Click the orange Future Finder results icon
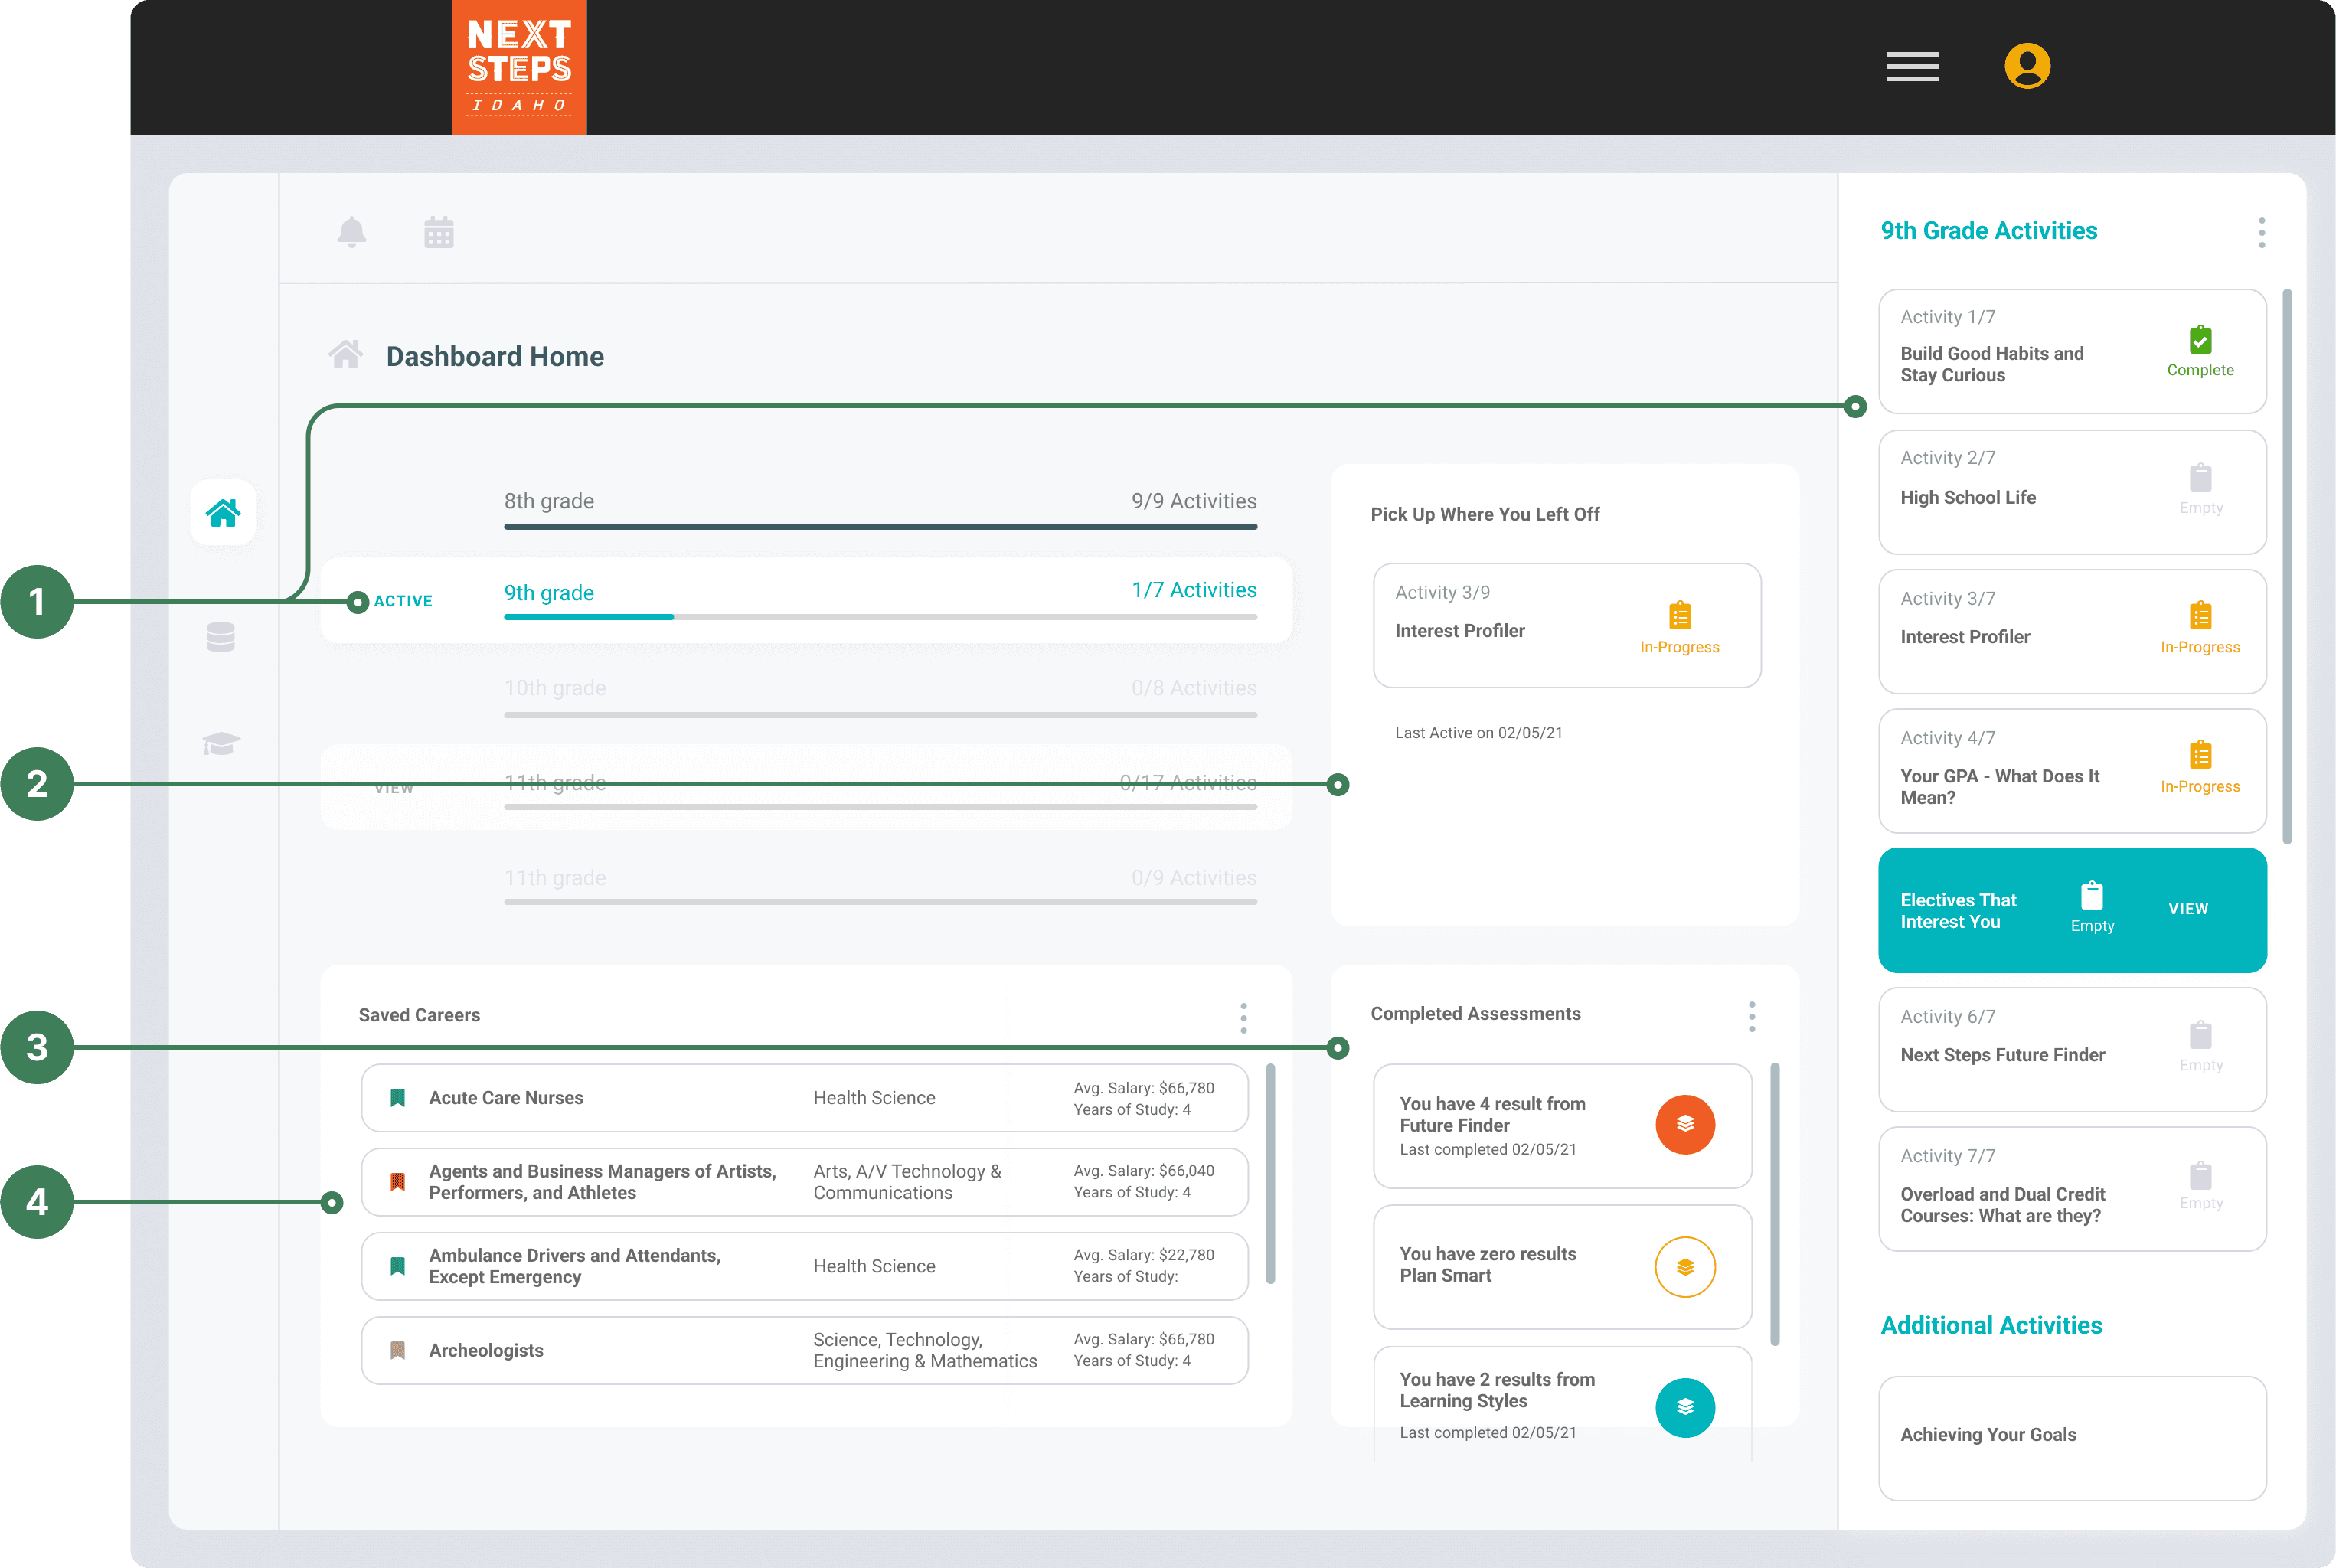 (1685, 1124)
